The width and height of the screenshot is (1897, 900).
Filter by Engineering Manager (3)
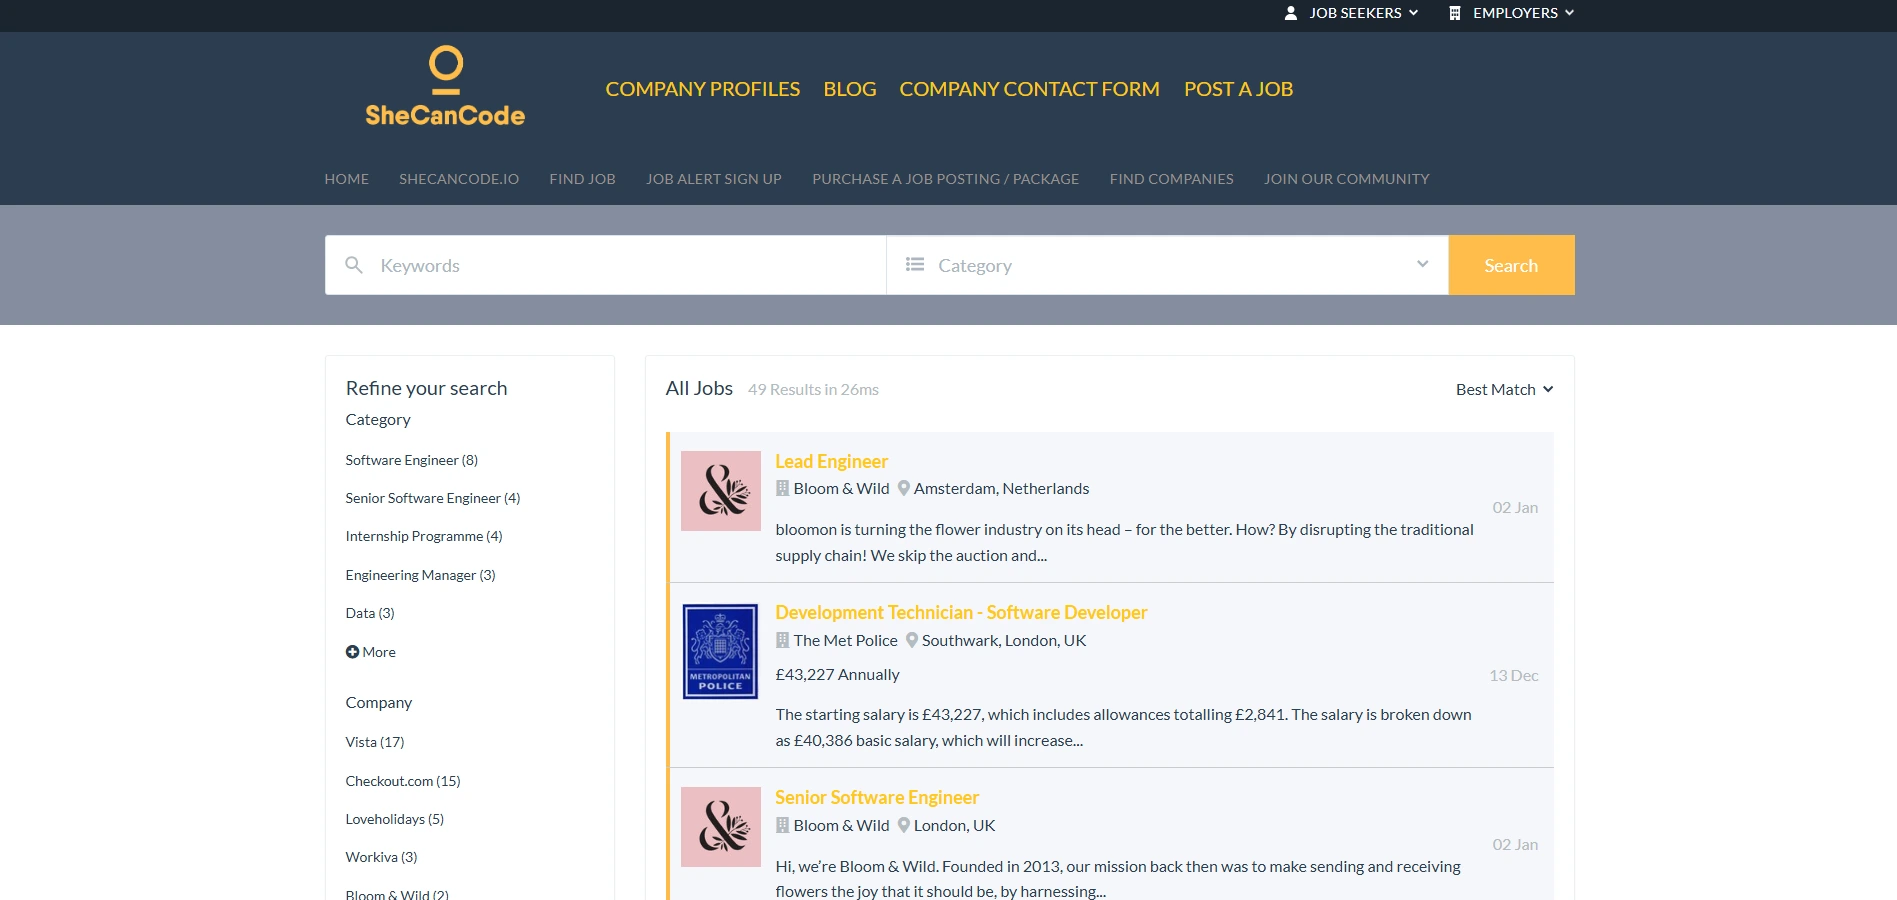[x=420, y=575]
